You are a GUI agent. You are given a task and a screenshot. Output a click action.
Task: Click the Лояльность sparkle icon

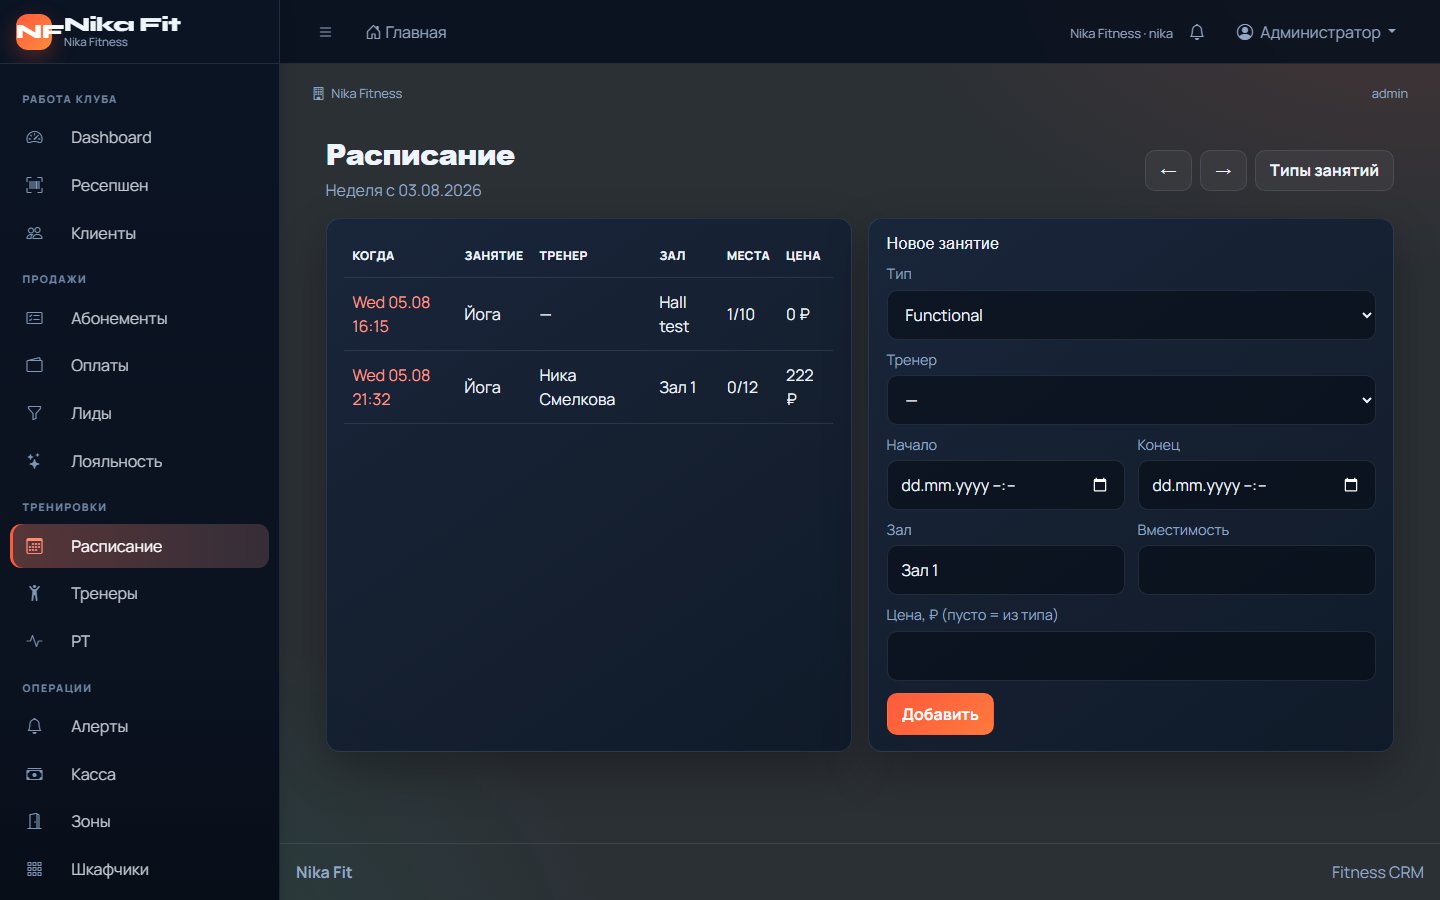[x=34, y=461]
